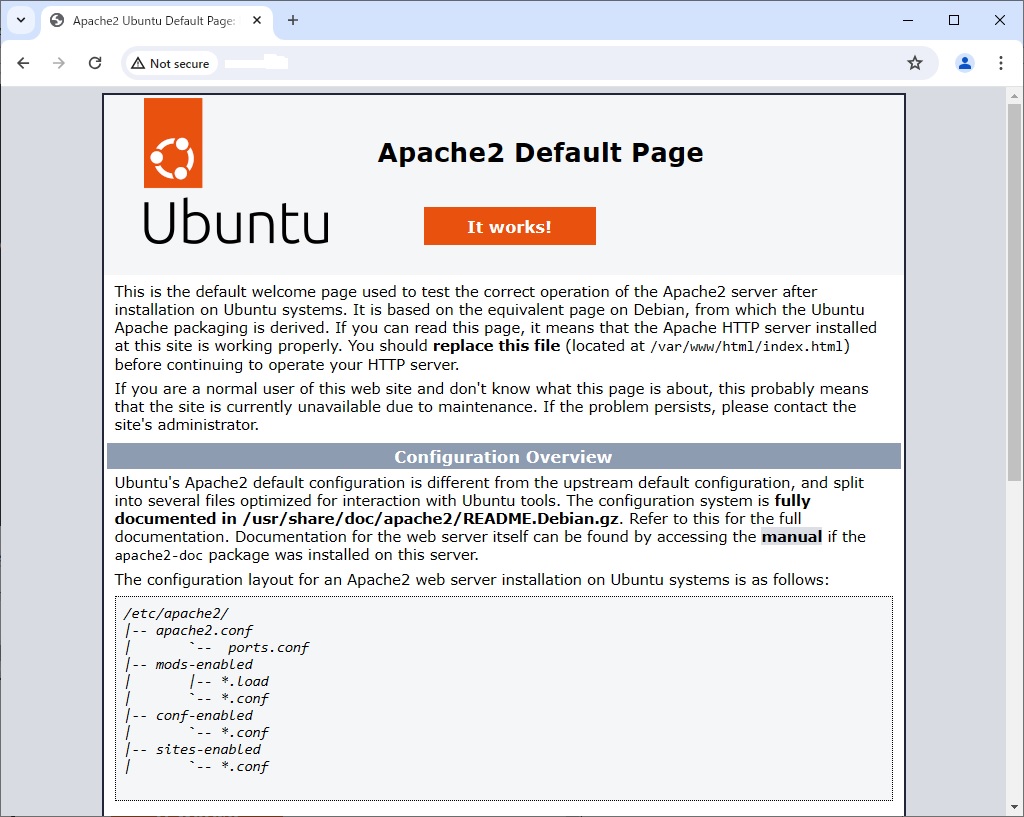The image size is (1024, 817).
Task: Open the Chrome profile avatar
Action: pos(963,62)
